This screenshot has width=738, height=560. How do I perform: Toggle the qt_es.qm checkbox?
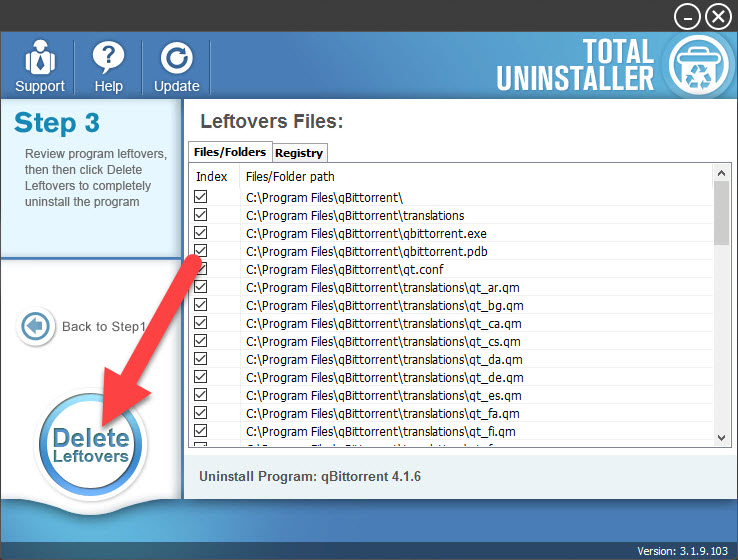[201, 395]
